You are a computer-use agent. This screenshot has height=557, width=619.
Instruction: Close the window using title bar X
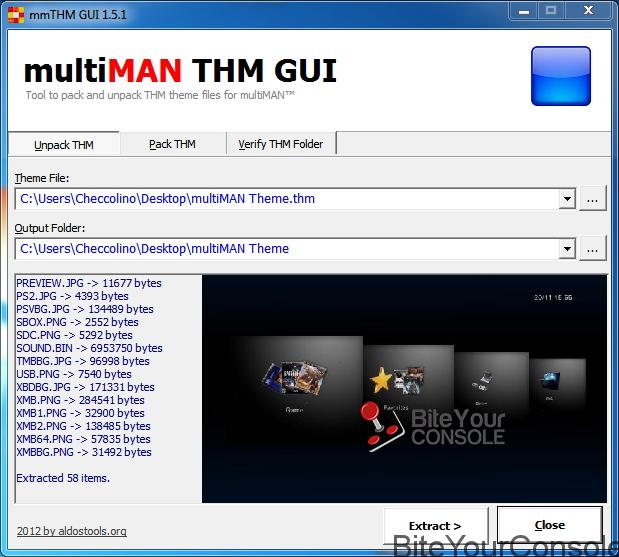point(588,10)
